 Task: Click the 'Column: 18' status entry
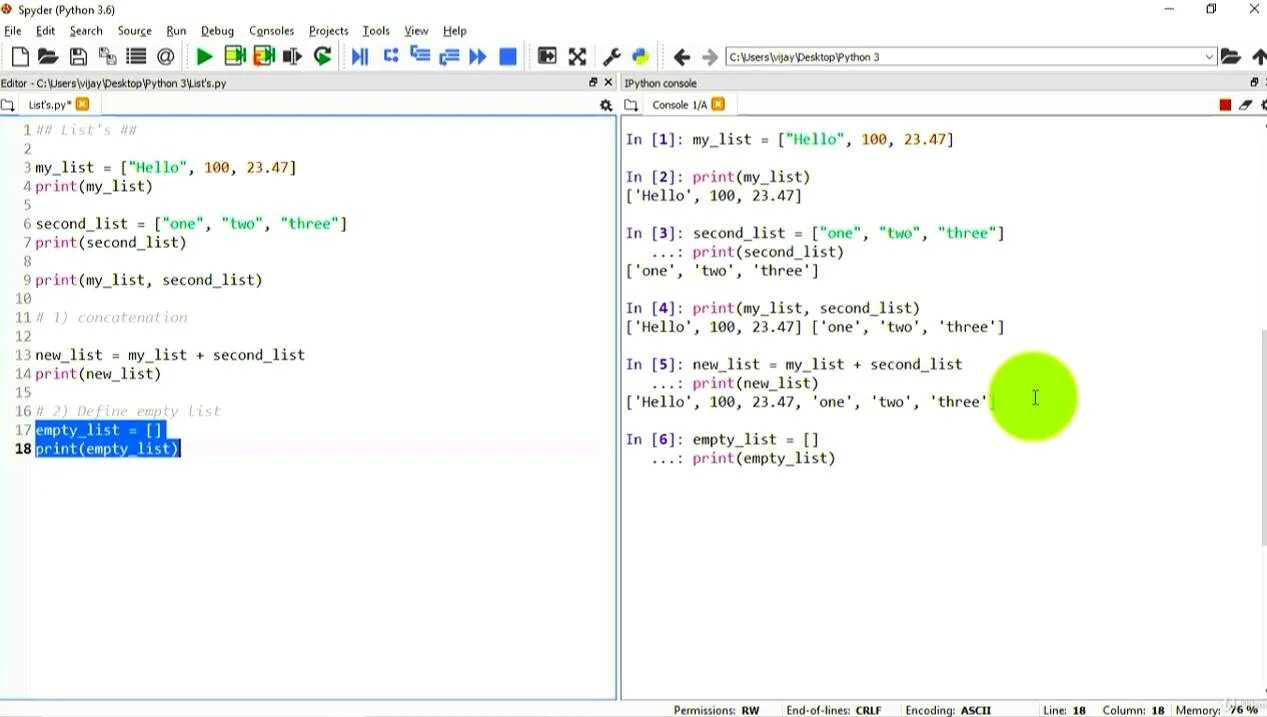tap(1133, 710)
